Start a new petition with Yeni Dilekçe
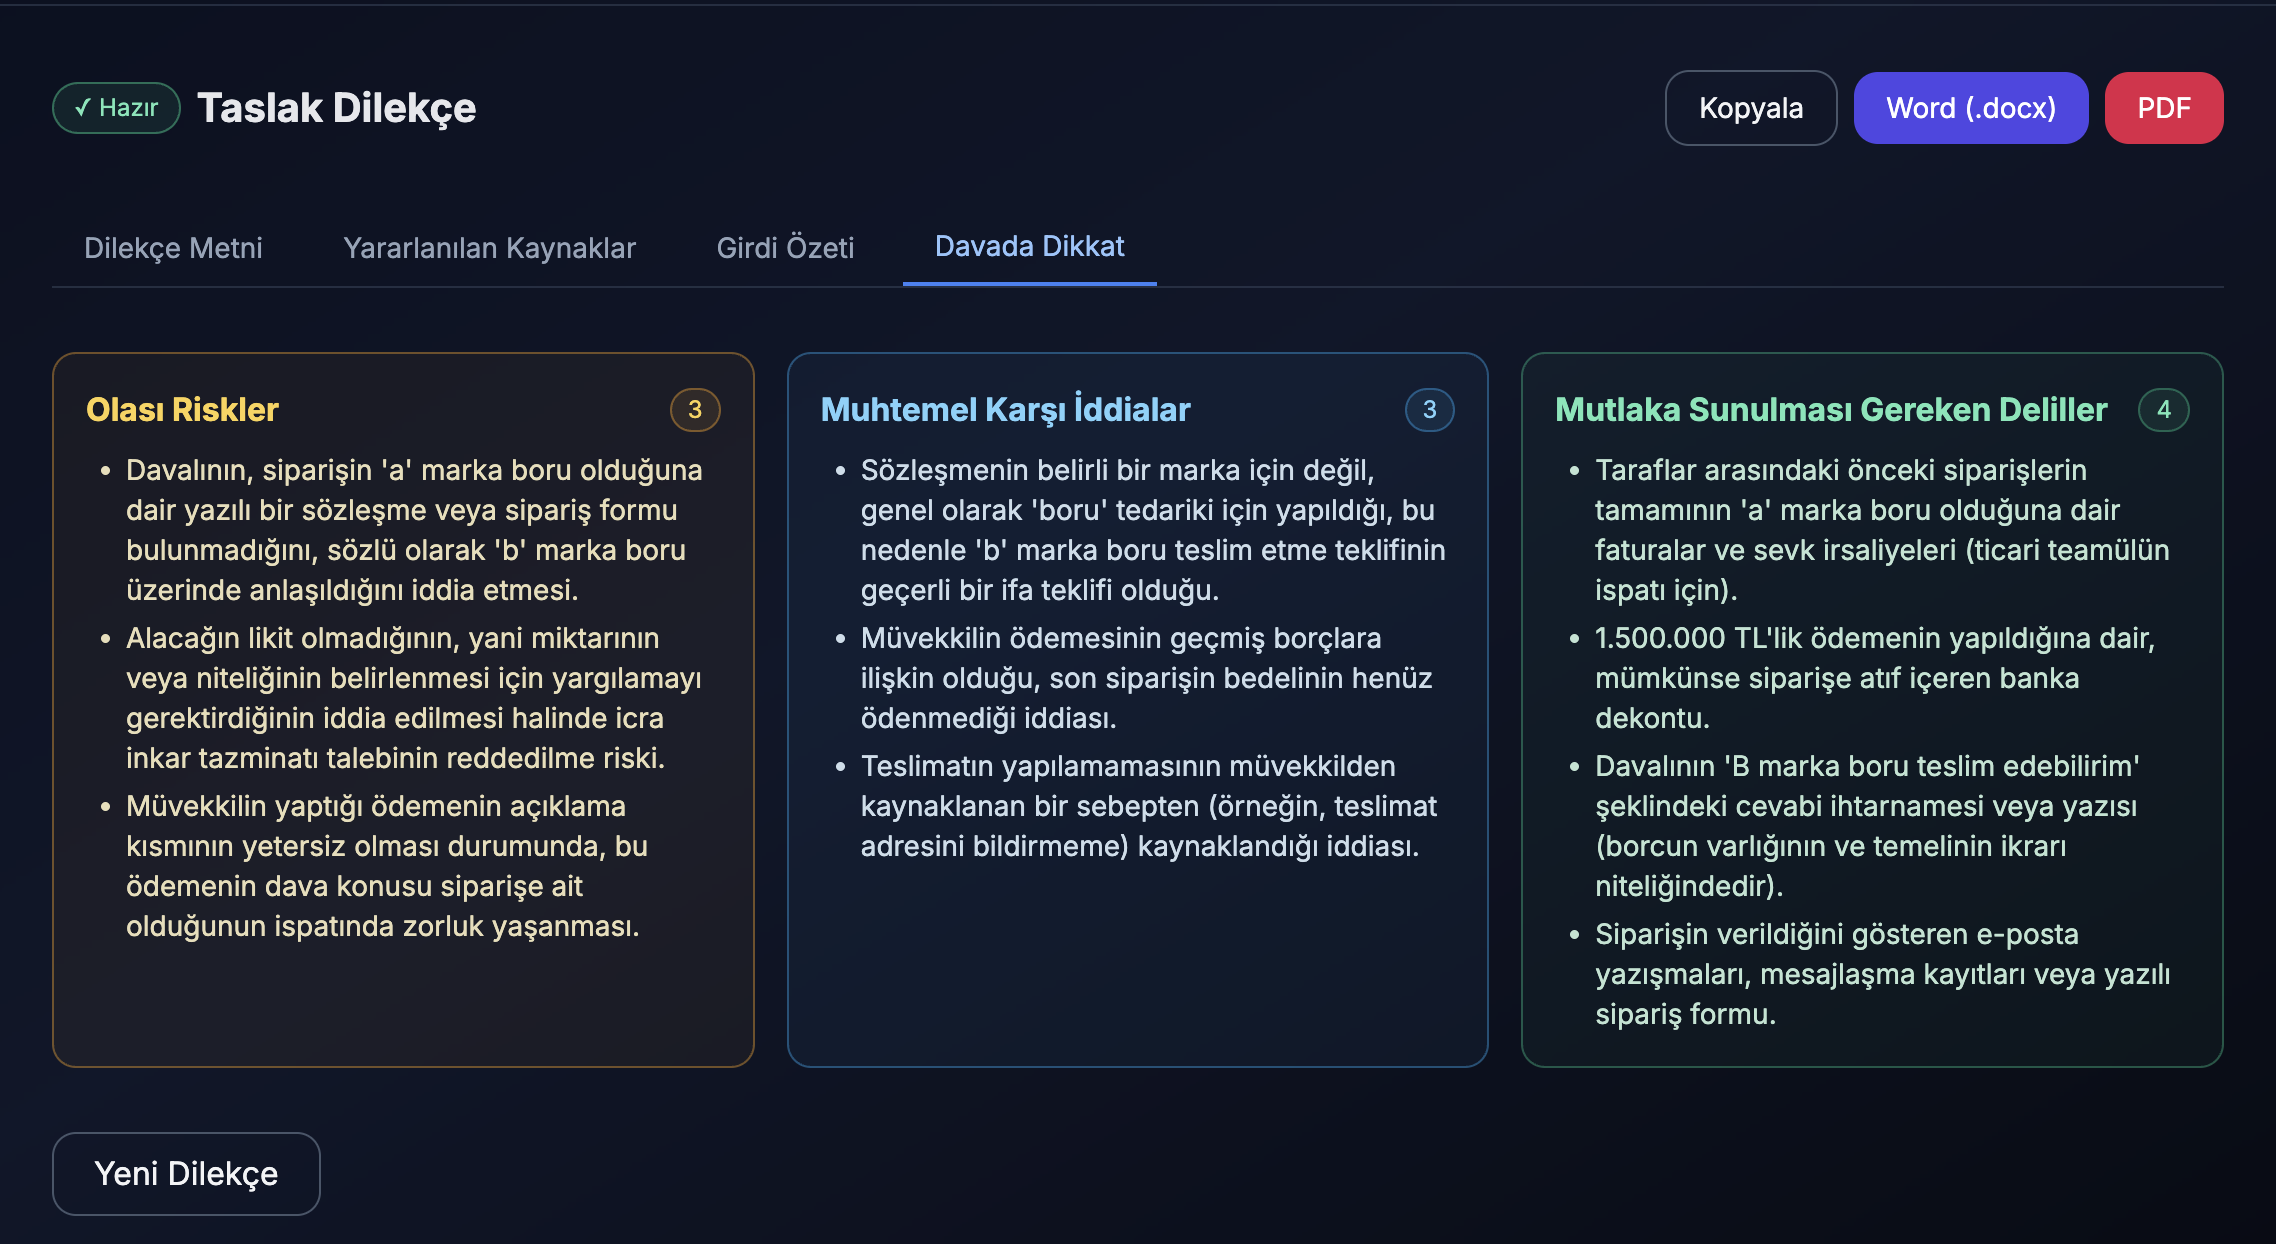Image resolution: width=2276 pixels, height=1244 pixels. click(x=186, y=1173)
